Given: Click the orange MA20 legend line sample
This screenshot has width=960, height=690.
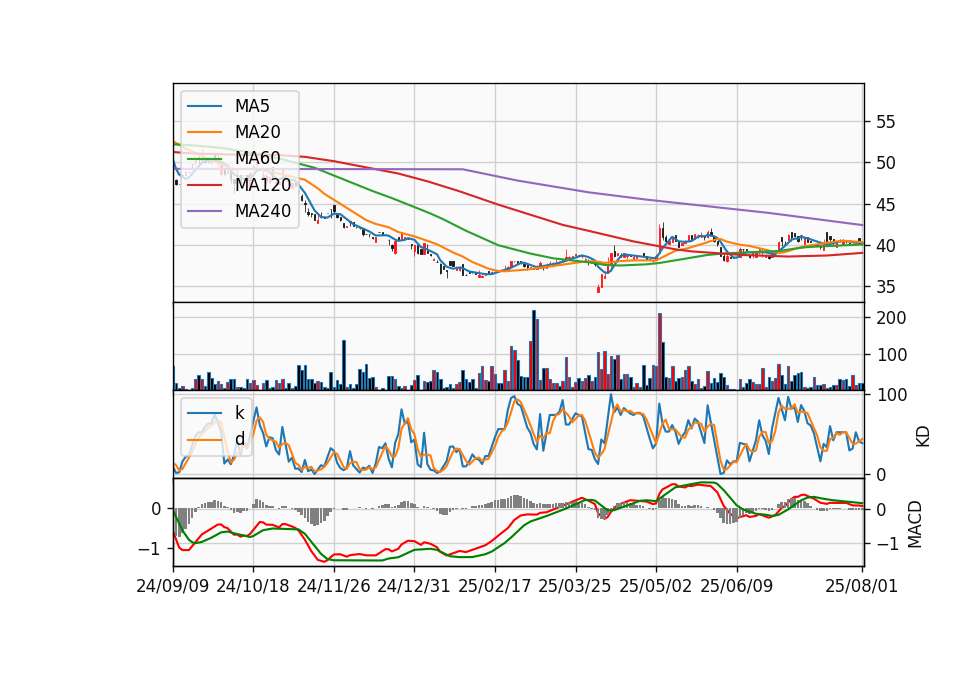Looking at the screenshot, I should pos(204,132).
